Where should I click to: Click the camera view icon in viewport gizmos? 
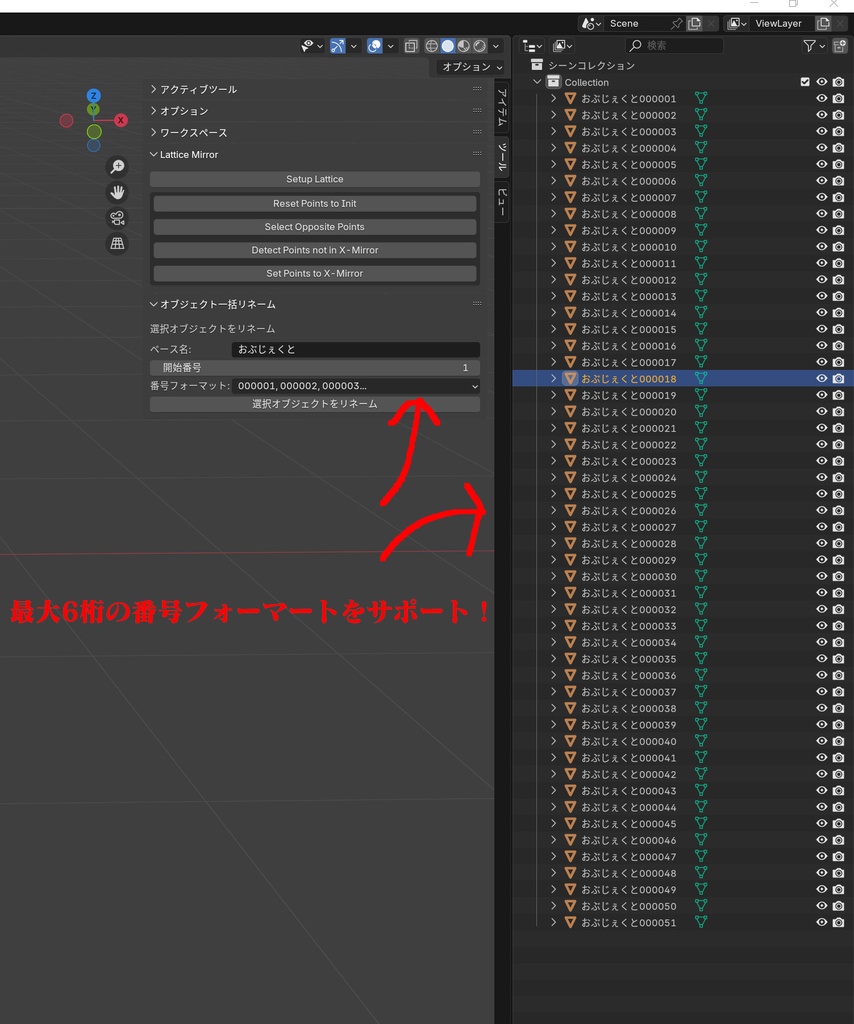click(117, 218)
